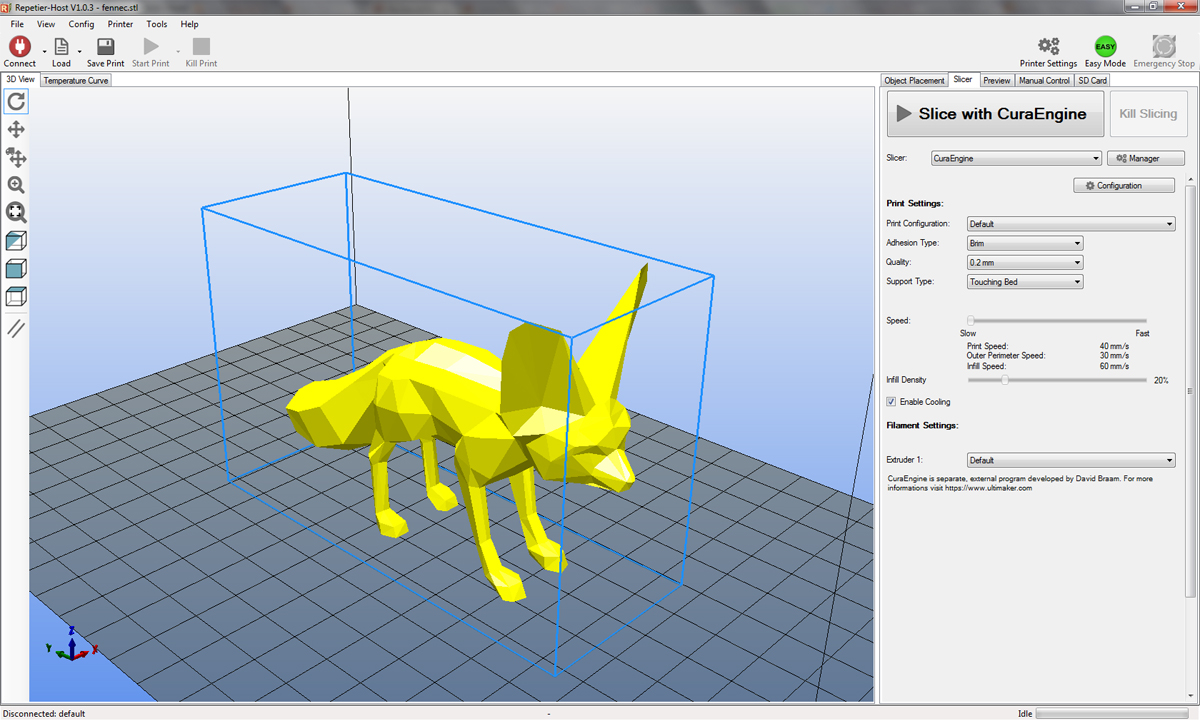Image resolution: width=1200 pixels, height=721 pixels.
Task: Click the Save Print disk icon
Action: click(105, 47)
